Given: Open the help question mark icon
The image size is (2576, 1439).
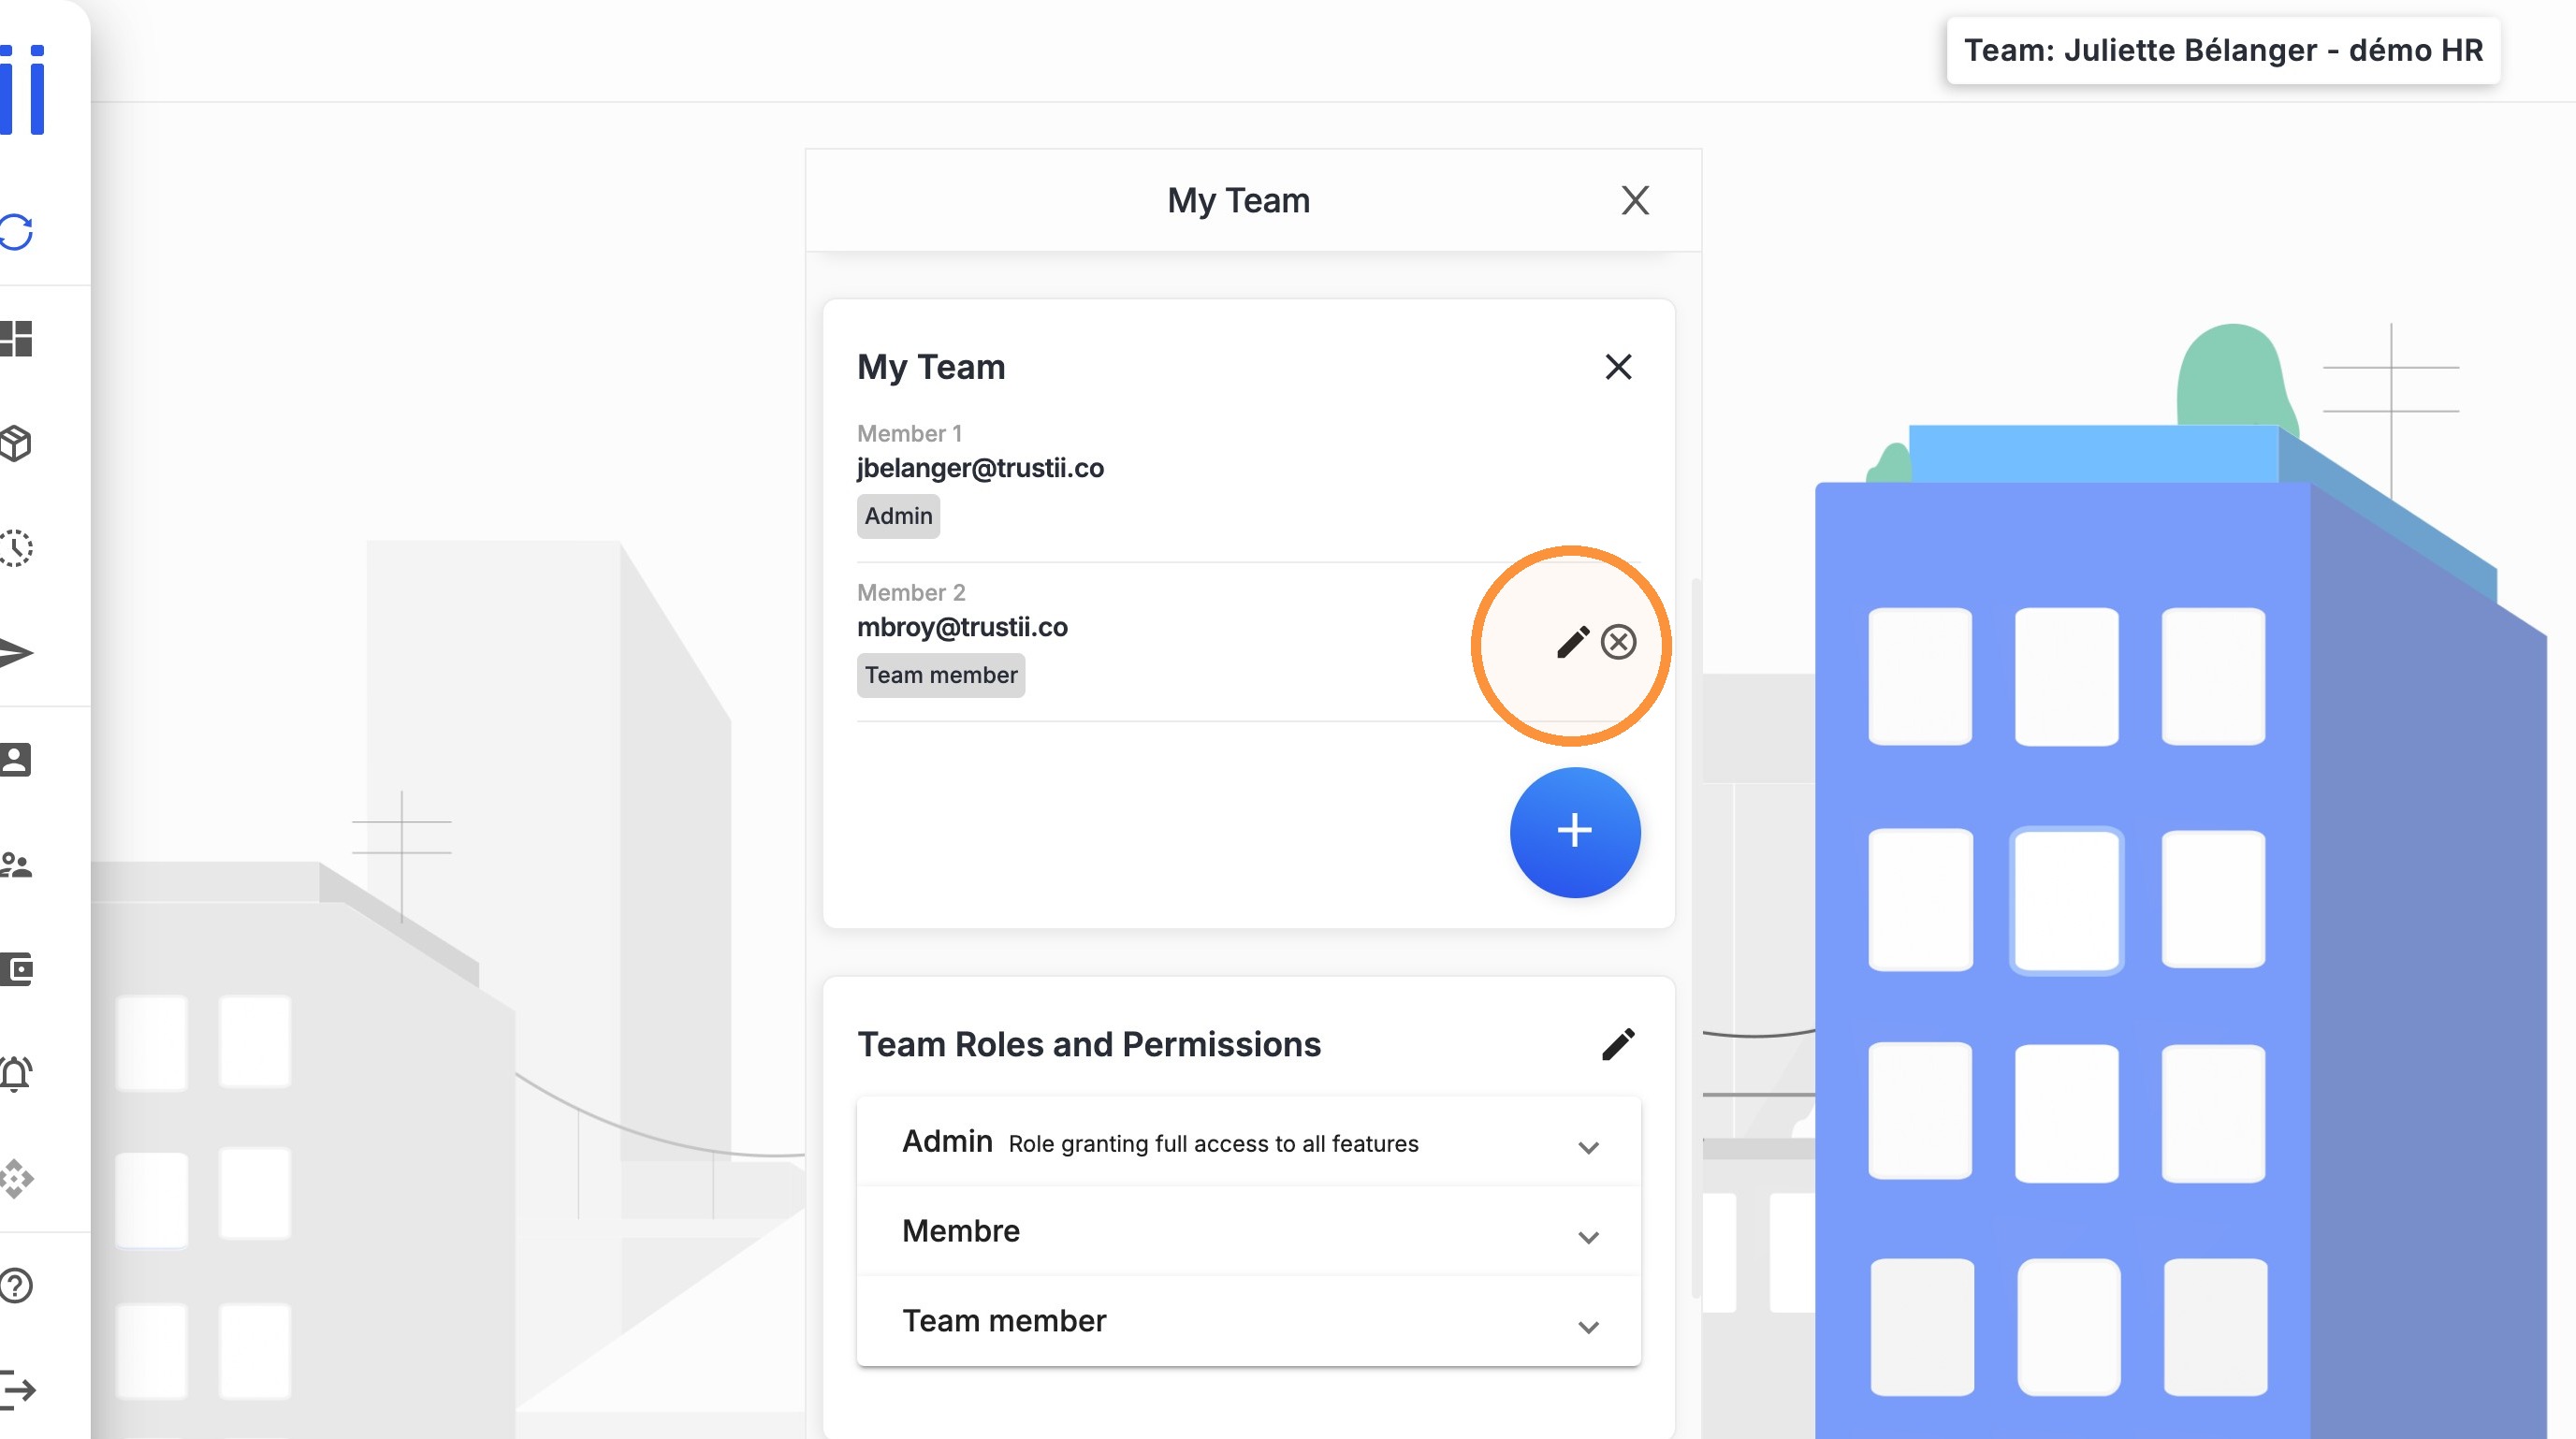Looking at the screenshot, I should (16, 1285).
